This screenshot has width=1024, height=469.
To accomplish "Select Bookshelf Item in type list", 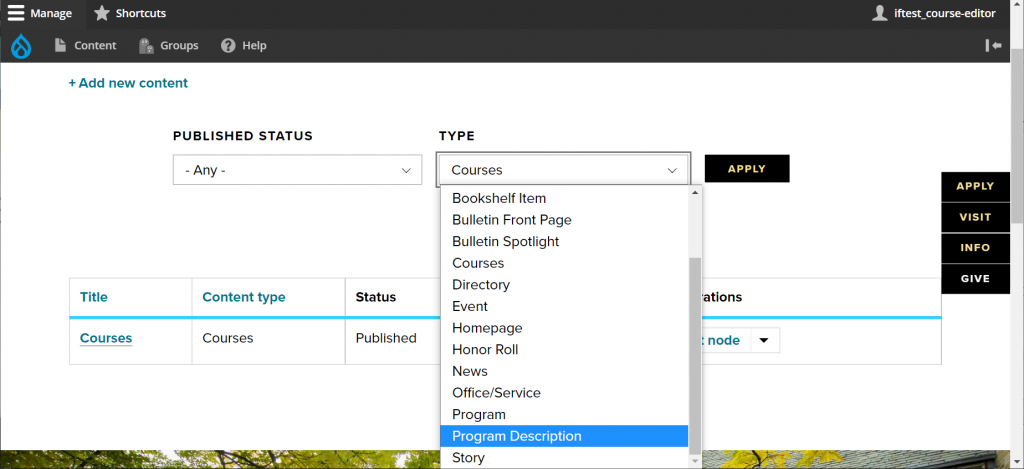I will click(564, 198).
